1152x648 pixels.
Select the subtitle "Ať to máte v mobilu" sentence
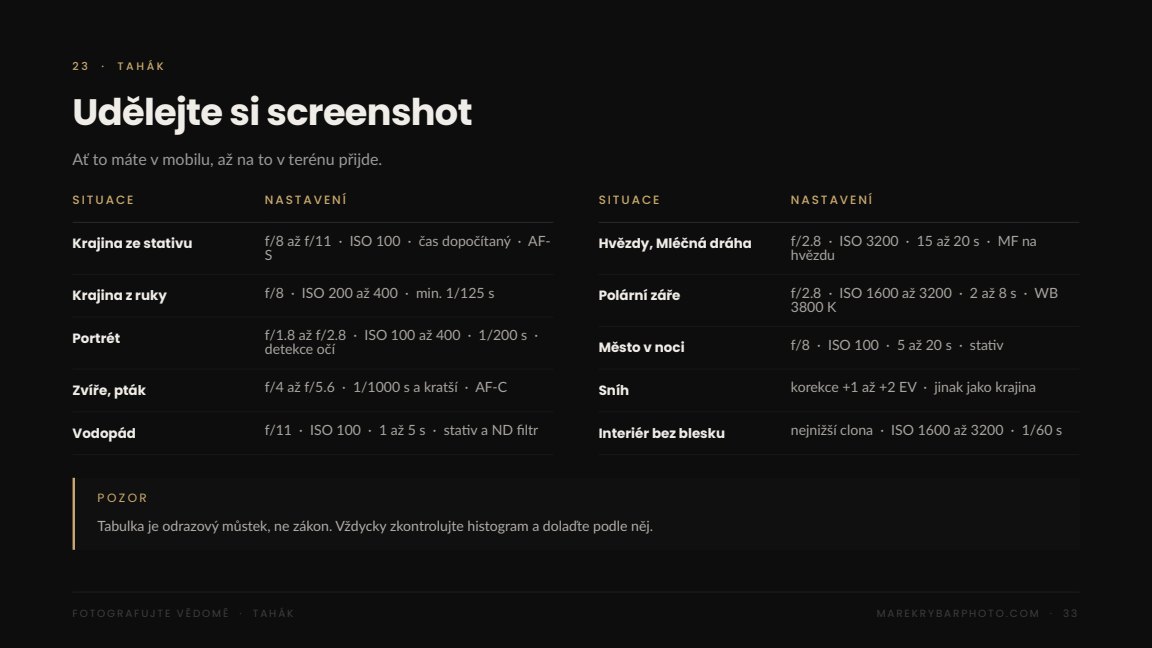pos(227,159)
